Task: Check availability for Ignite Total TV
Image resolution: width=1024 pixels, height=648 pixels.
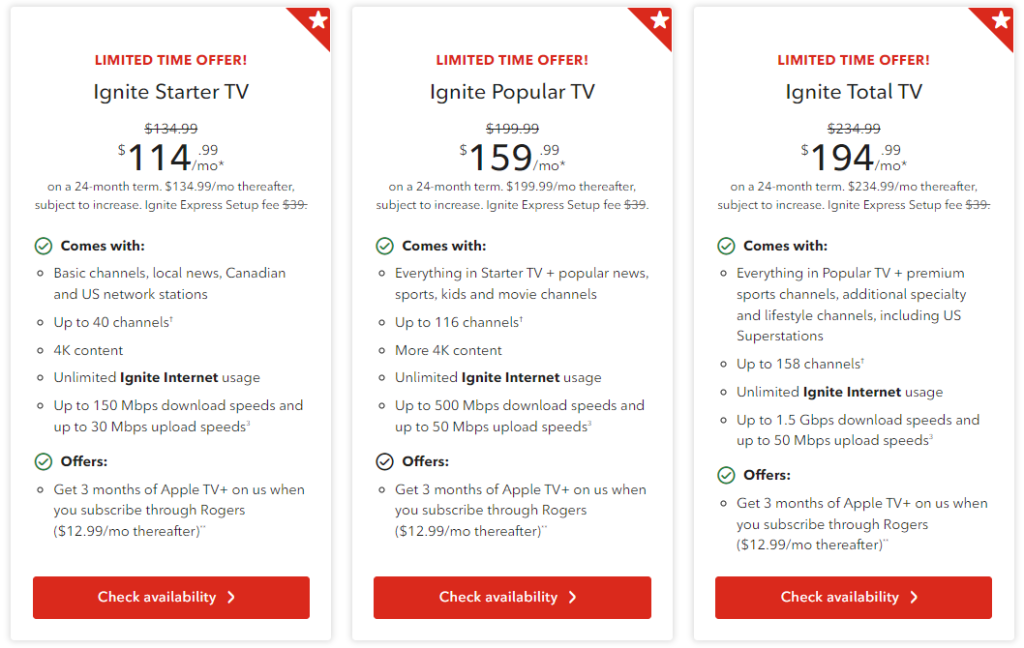Action: (x=853, y=597)
